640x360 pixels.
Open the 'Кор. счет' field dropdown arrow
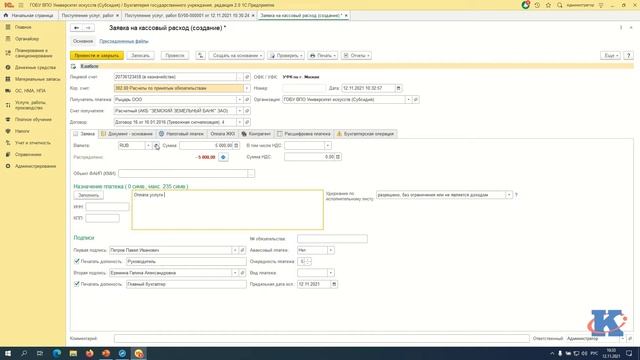247,88
